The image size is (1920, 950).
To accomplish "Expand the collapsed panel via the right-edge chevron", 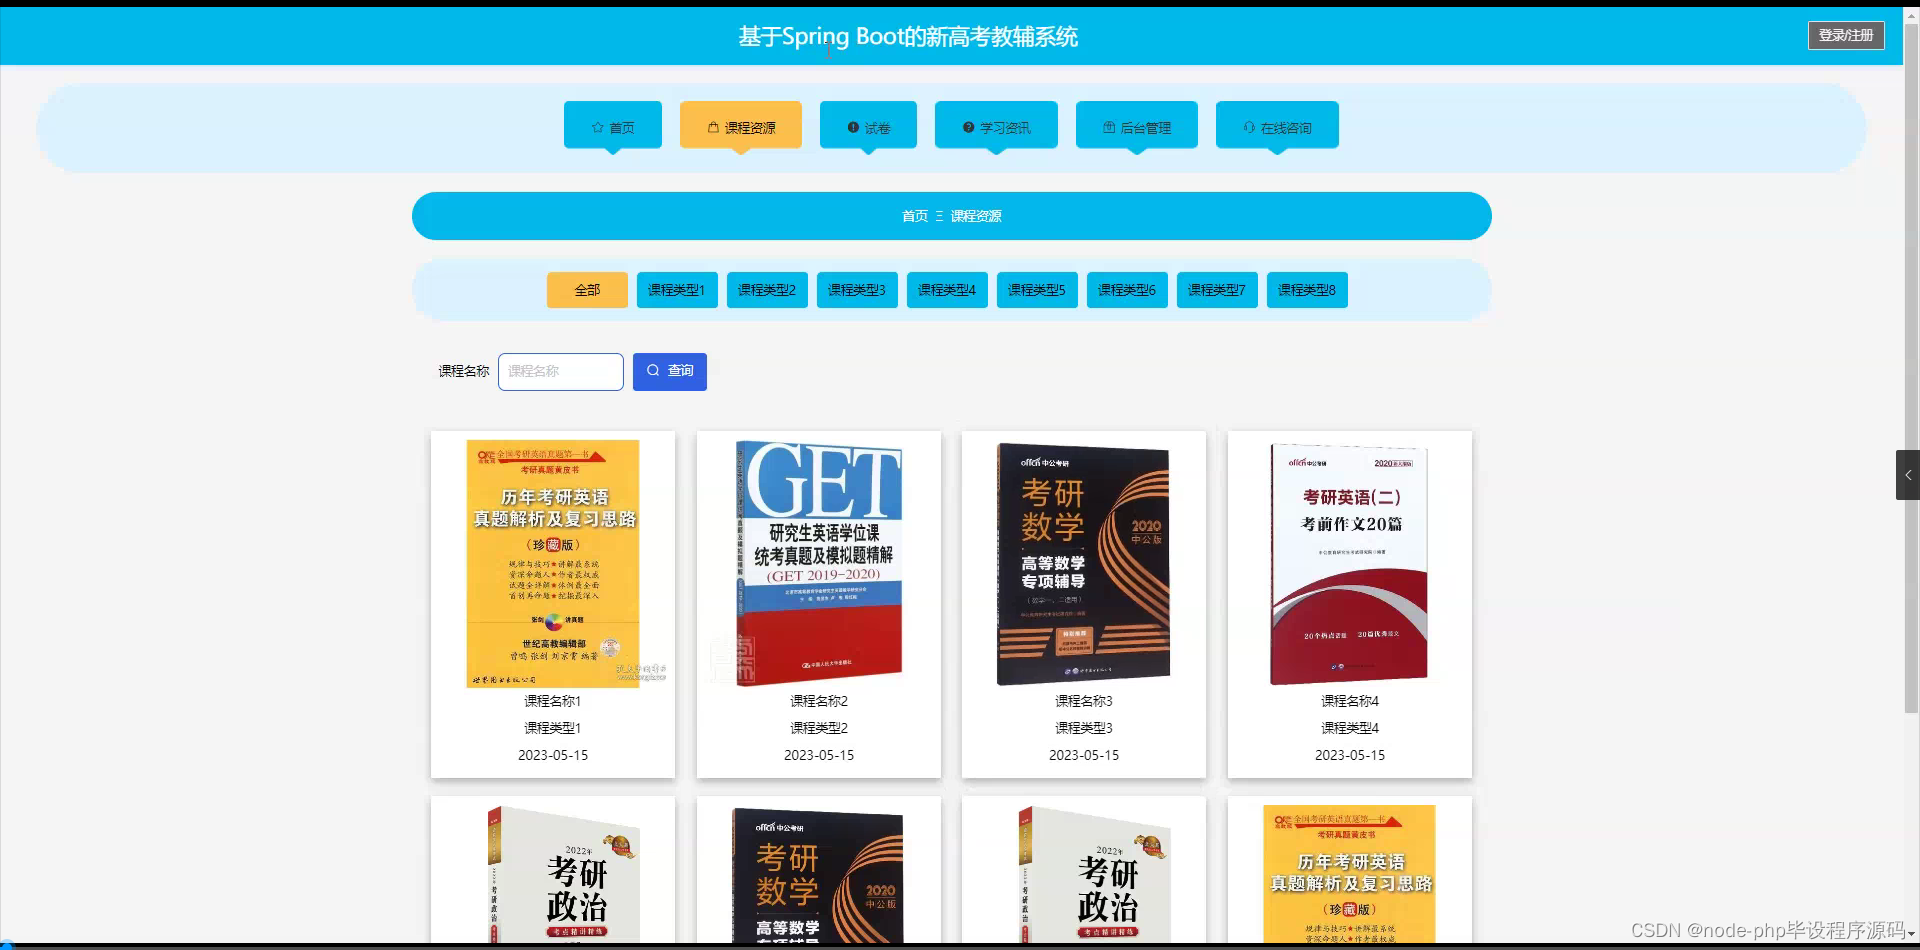I will 1908,475.
